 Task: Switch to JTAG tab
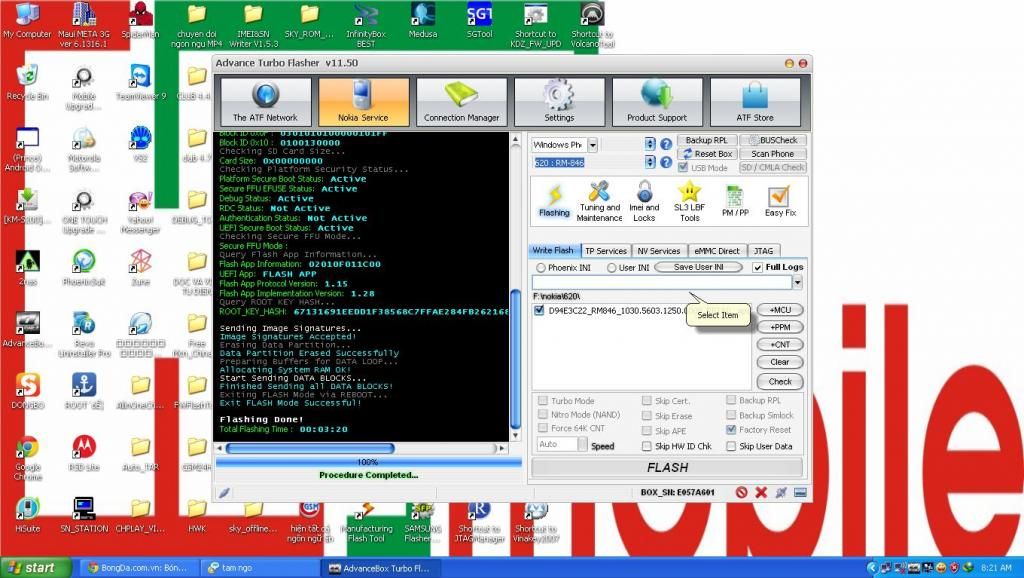pos(763,251)
